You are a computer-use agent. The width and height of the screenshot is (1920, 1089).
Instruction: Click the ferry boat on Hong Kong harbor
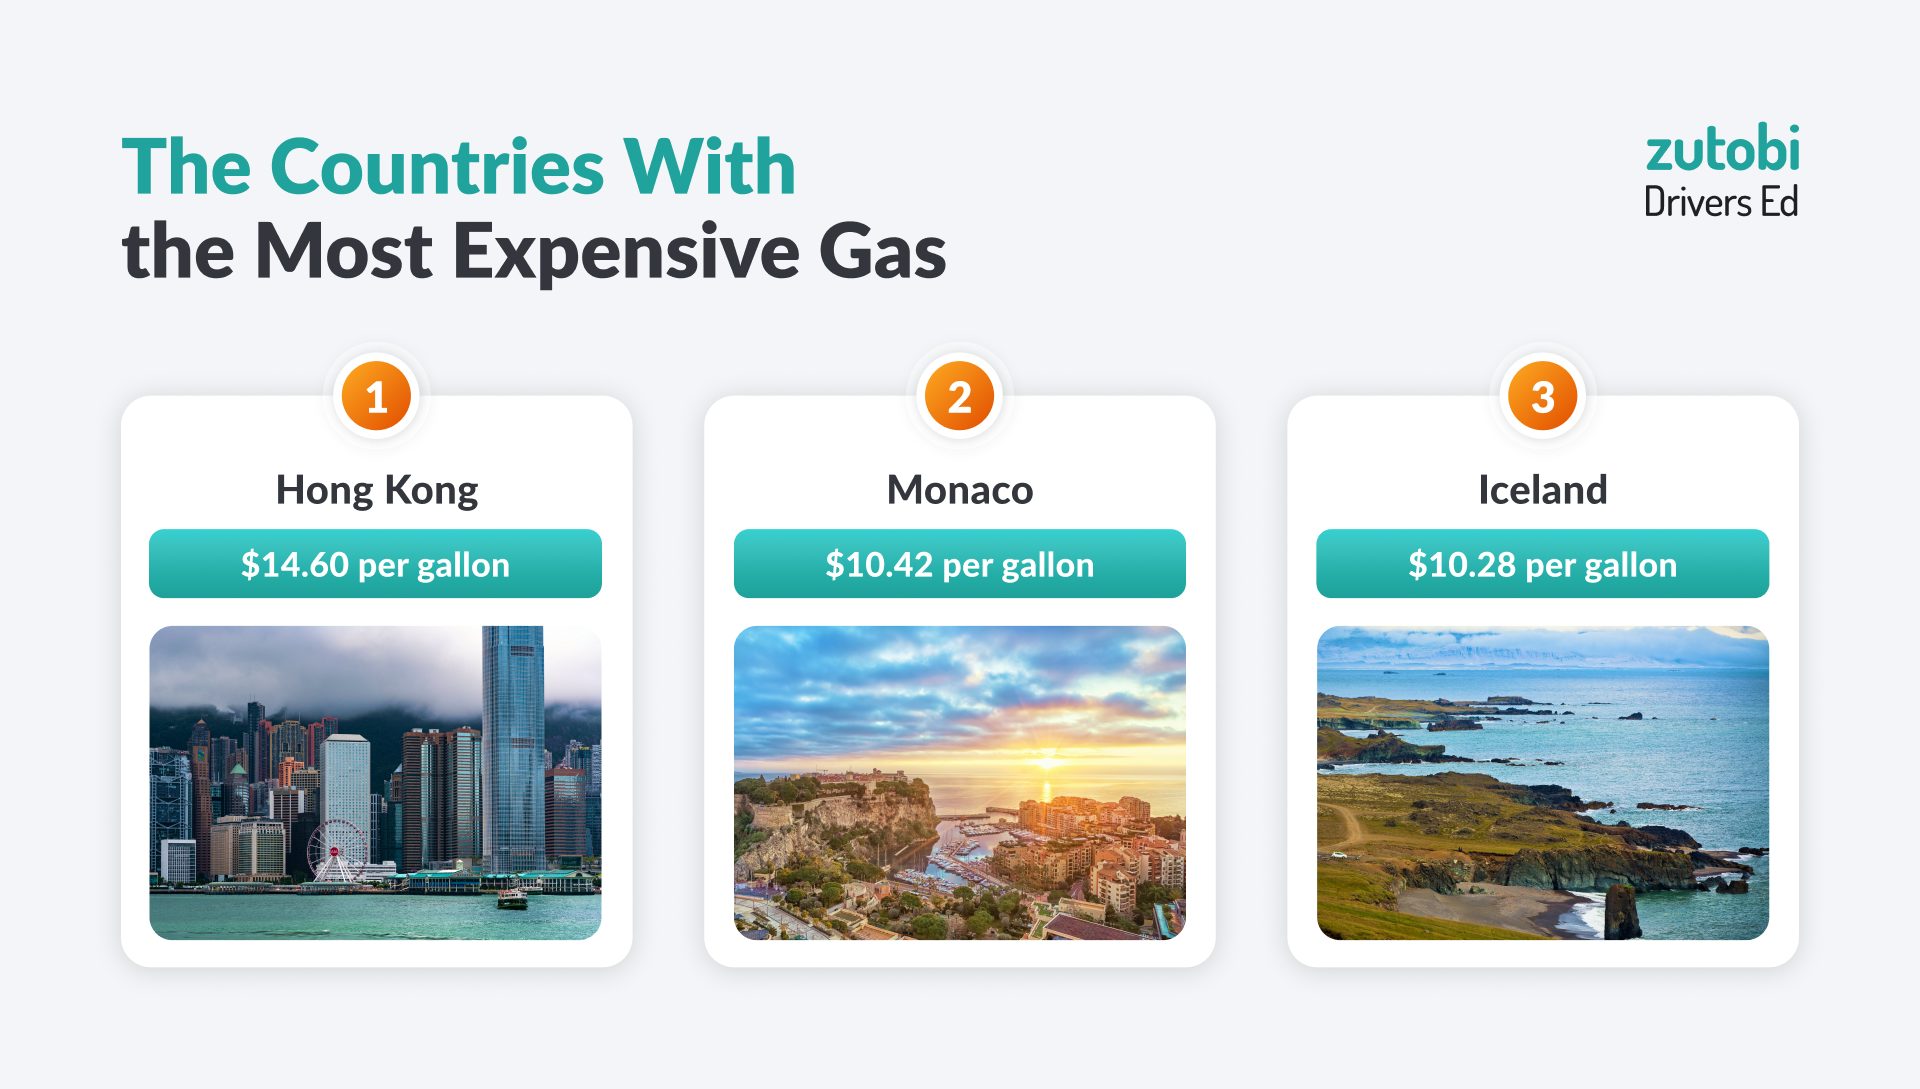click(x=512, y=899)
